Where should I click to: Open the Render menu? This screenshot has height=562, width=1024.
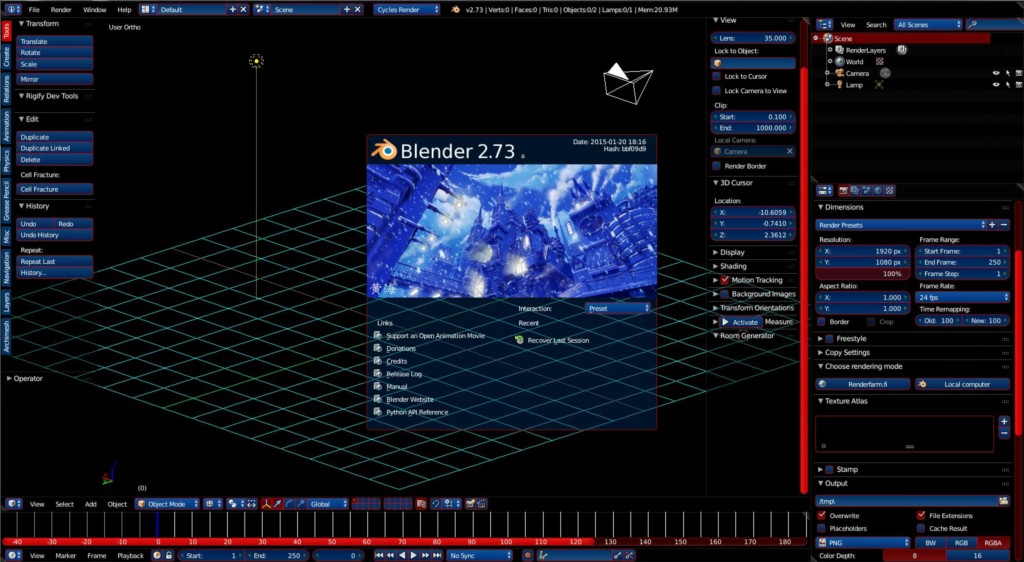coord(61,10)
